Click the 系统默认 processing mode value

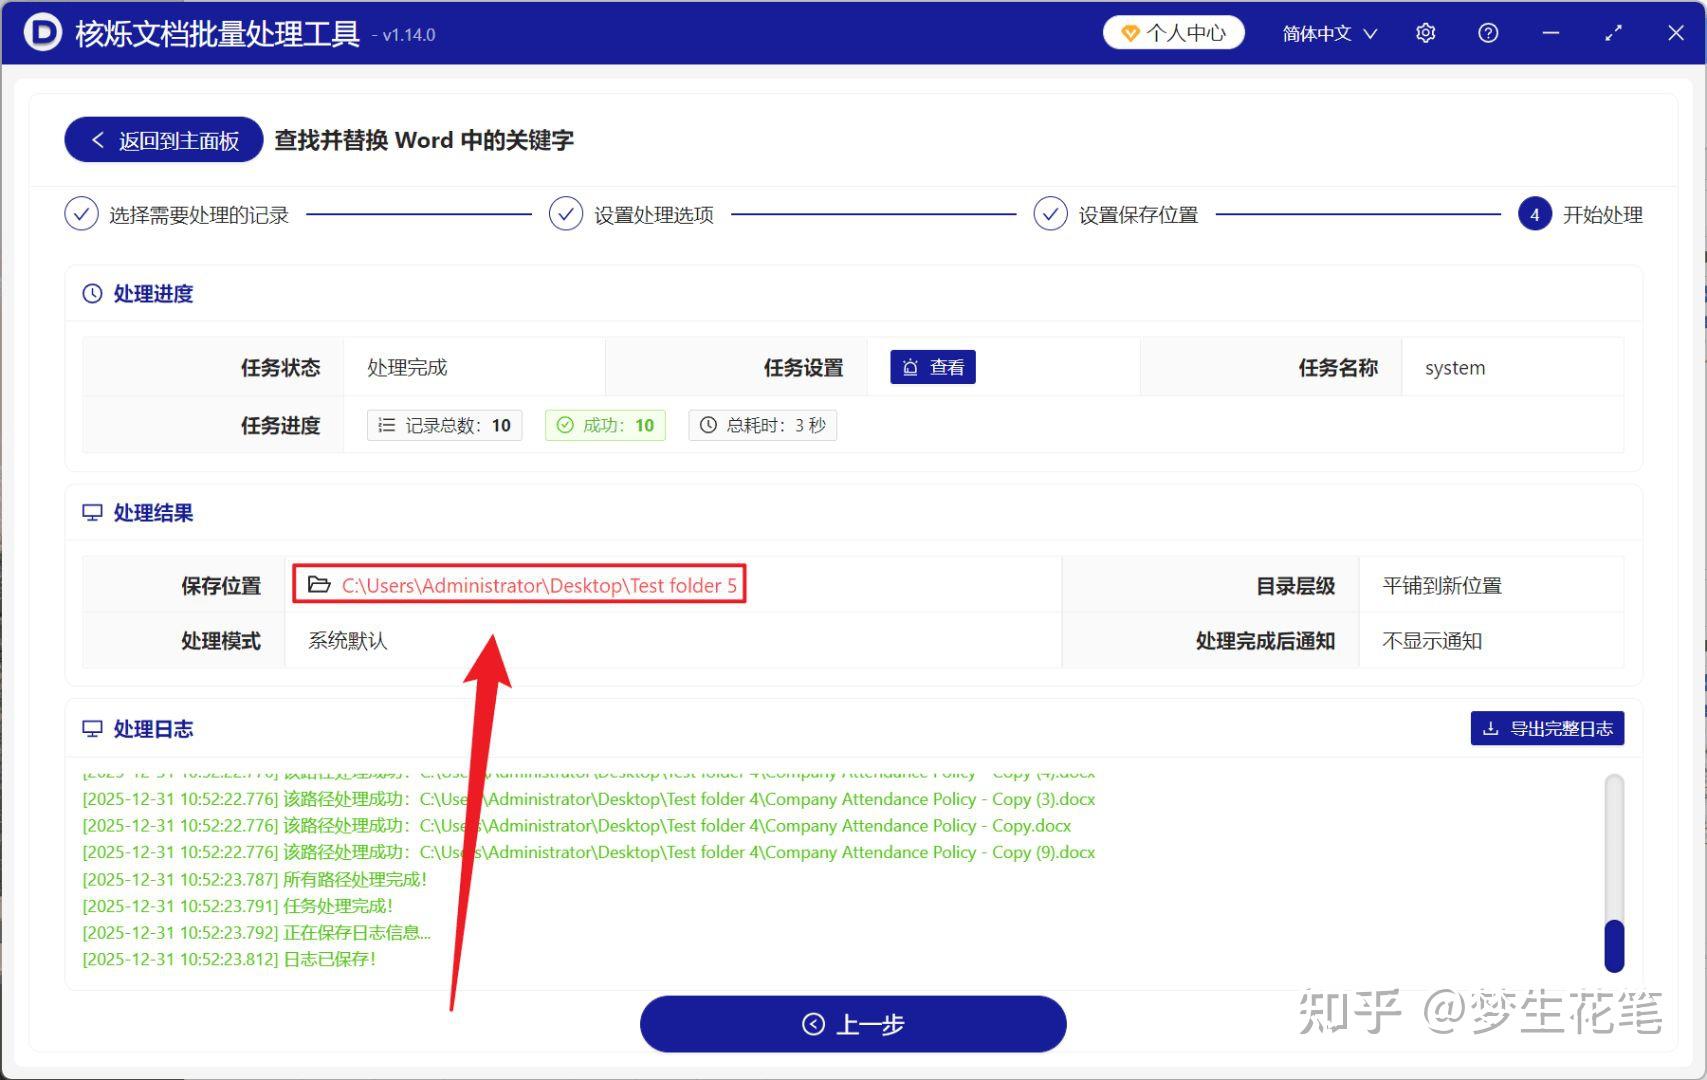347,641
